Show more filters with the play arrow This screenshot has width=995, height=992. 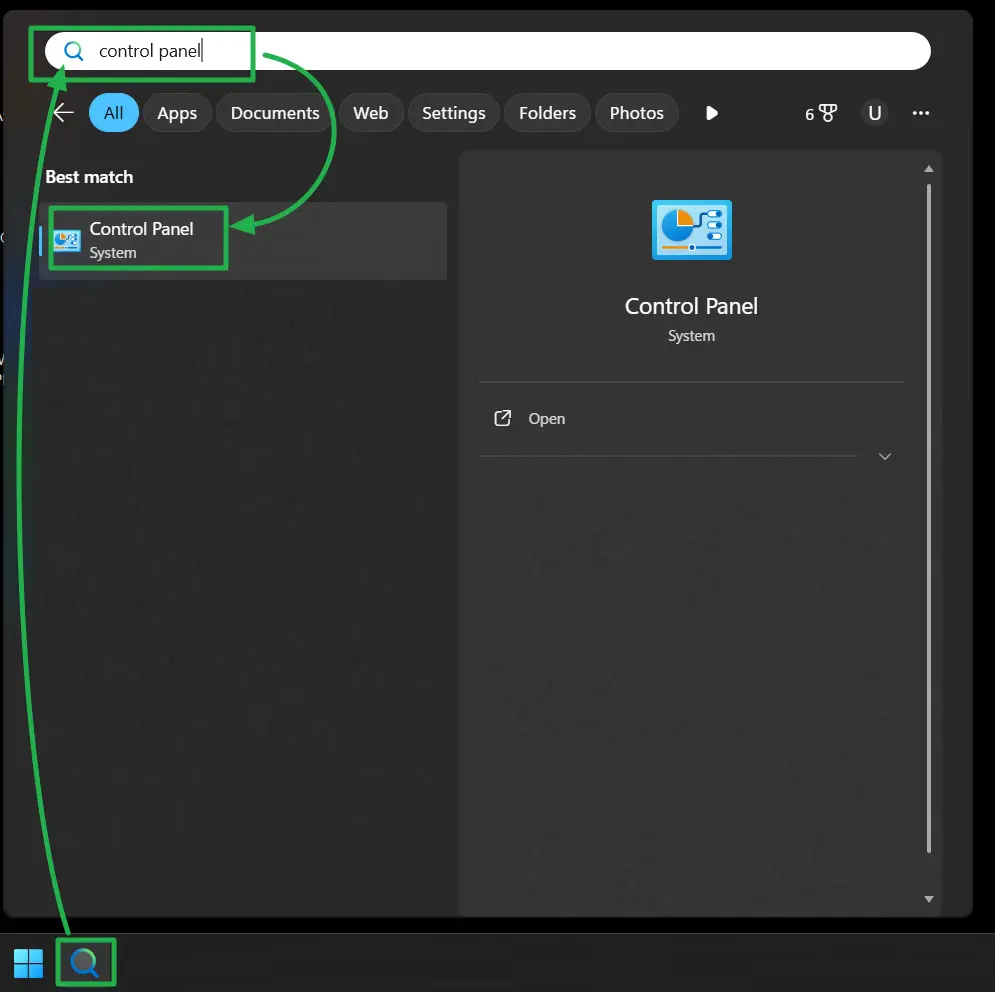point(712,113)
